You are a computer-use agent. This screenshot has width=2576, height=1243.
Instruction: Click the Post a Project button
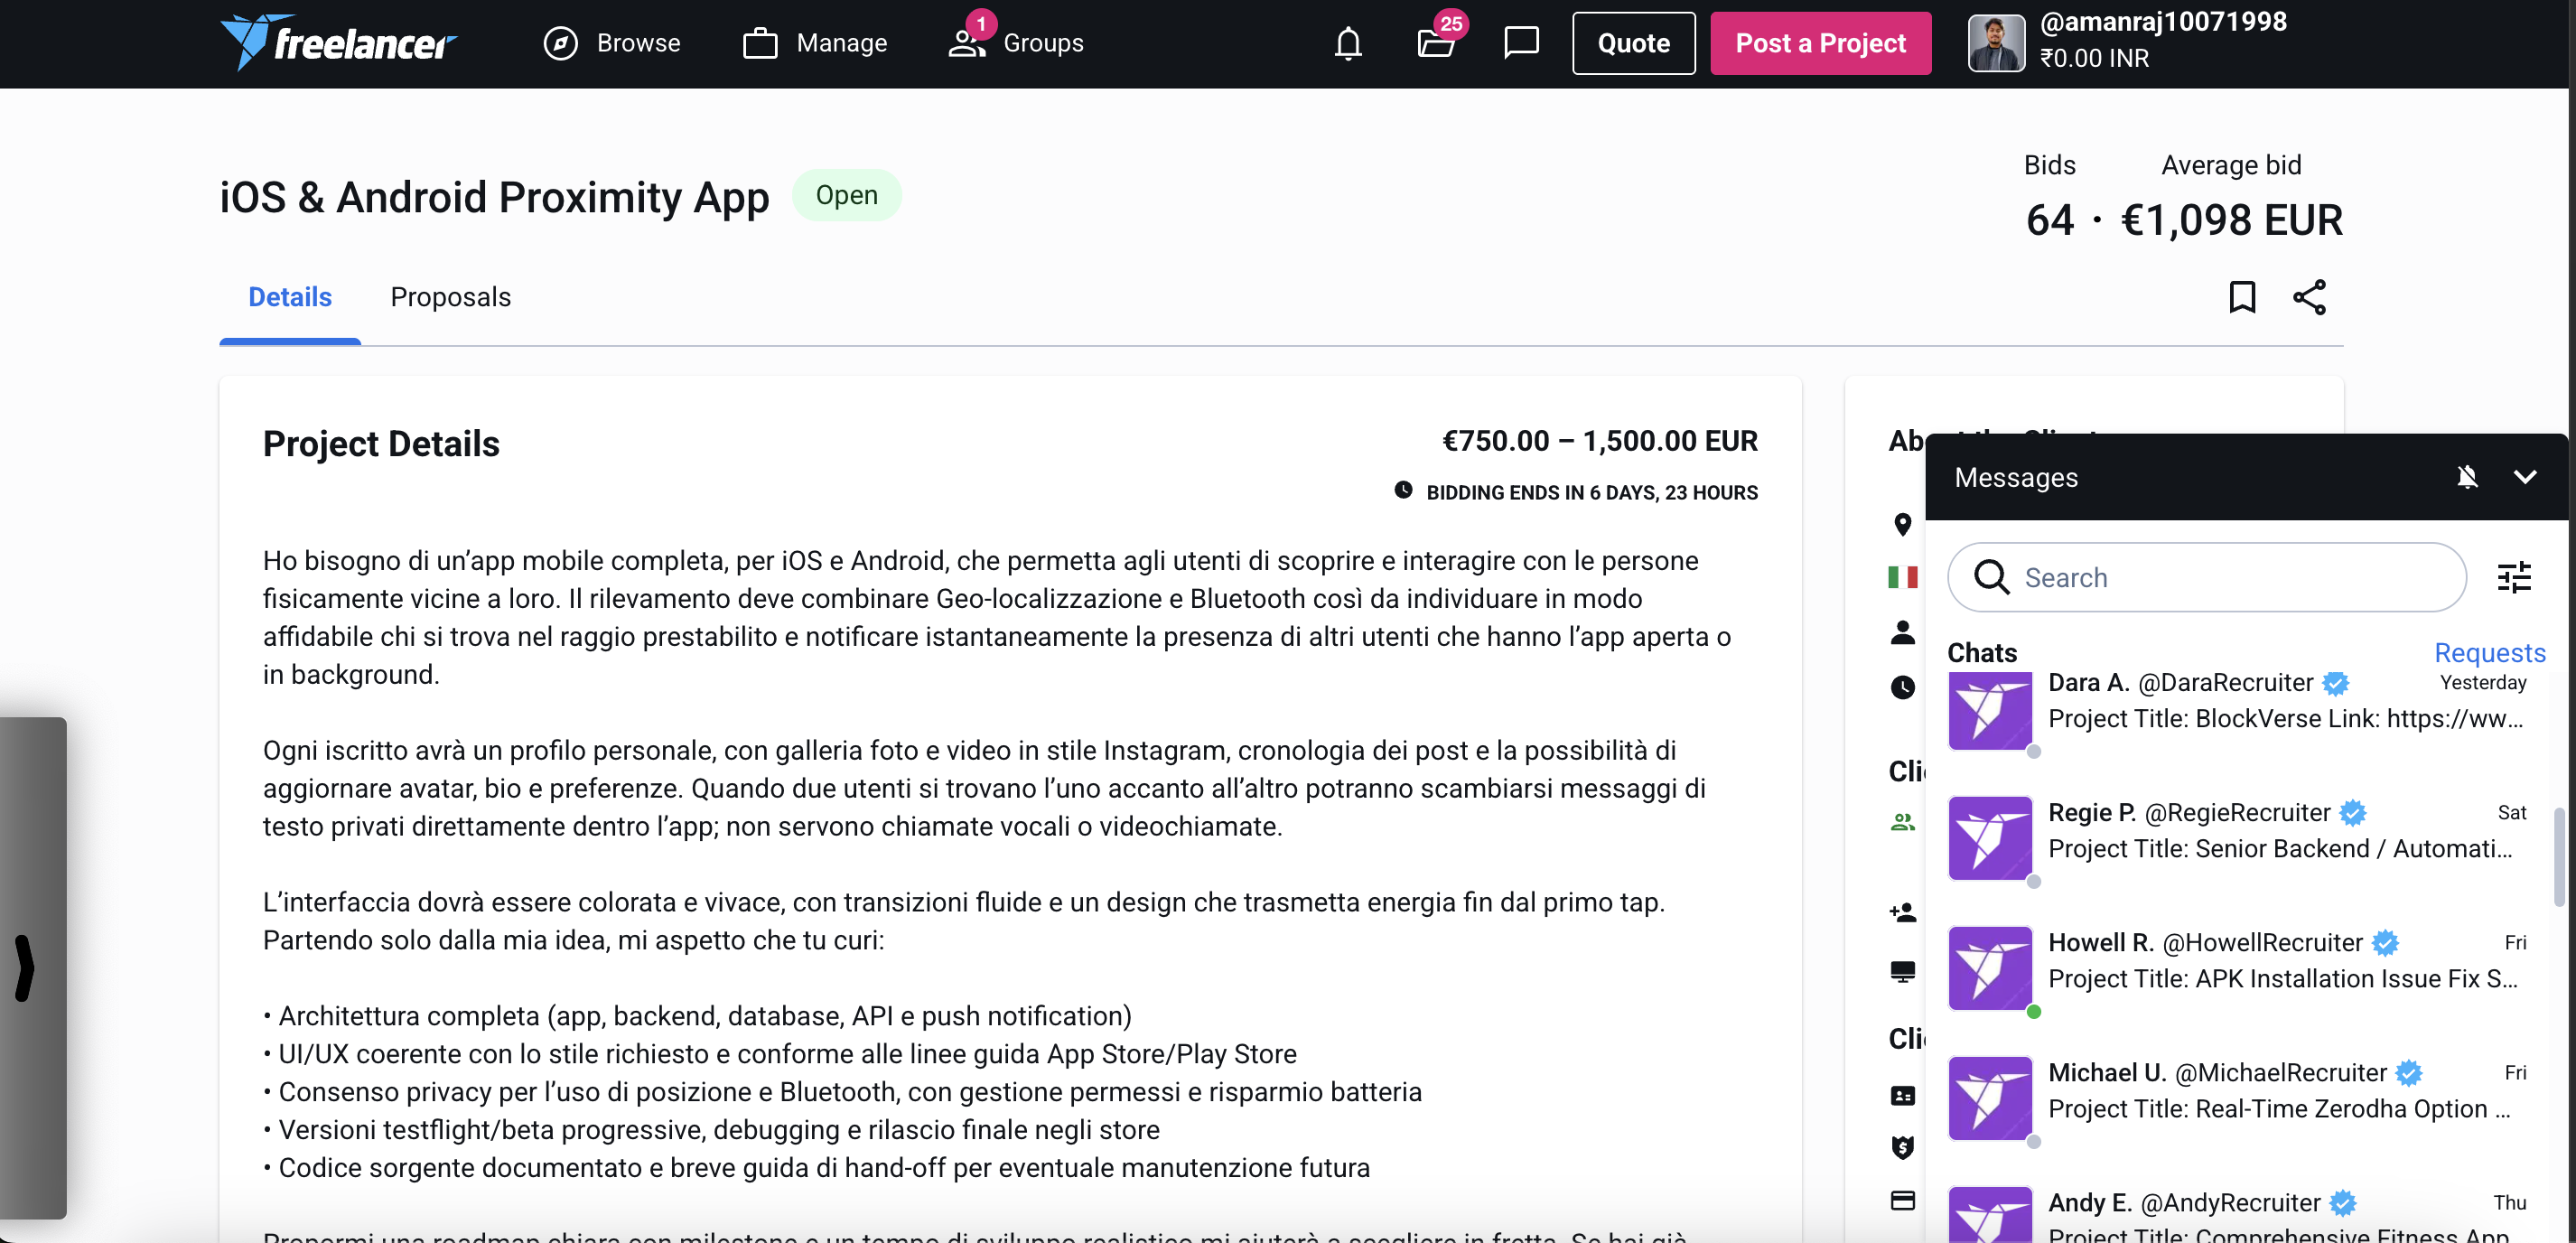[x=1821, y=43]
